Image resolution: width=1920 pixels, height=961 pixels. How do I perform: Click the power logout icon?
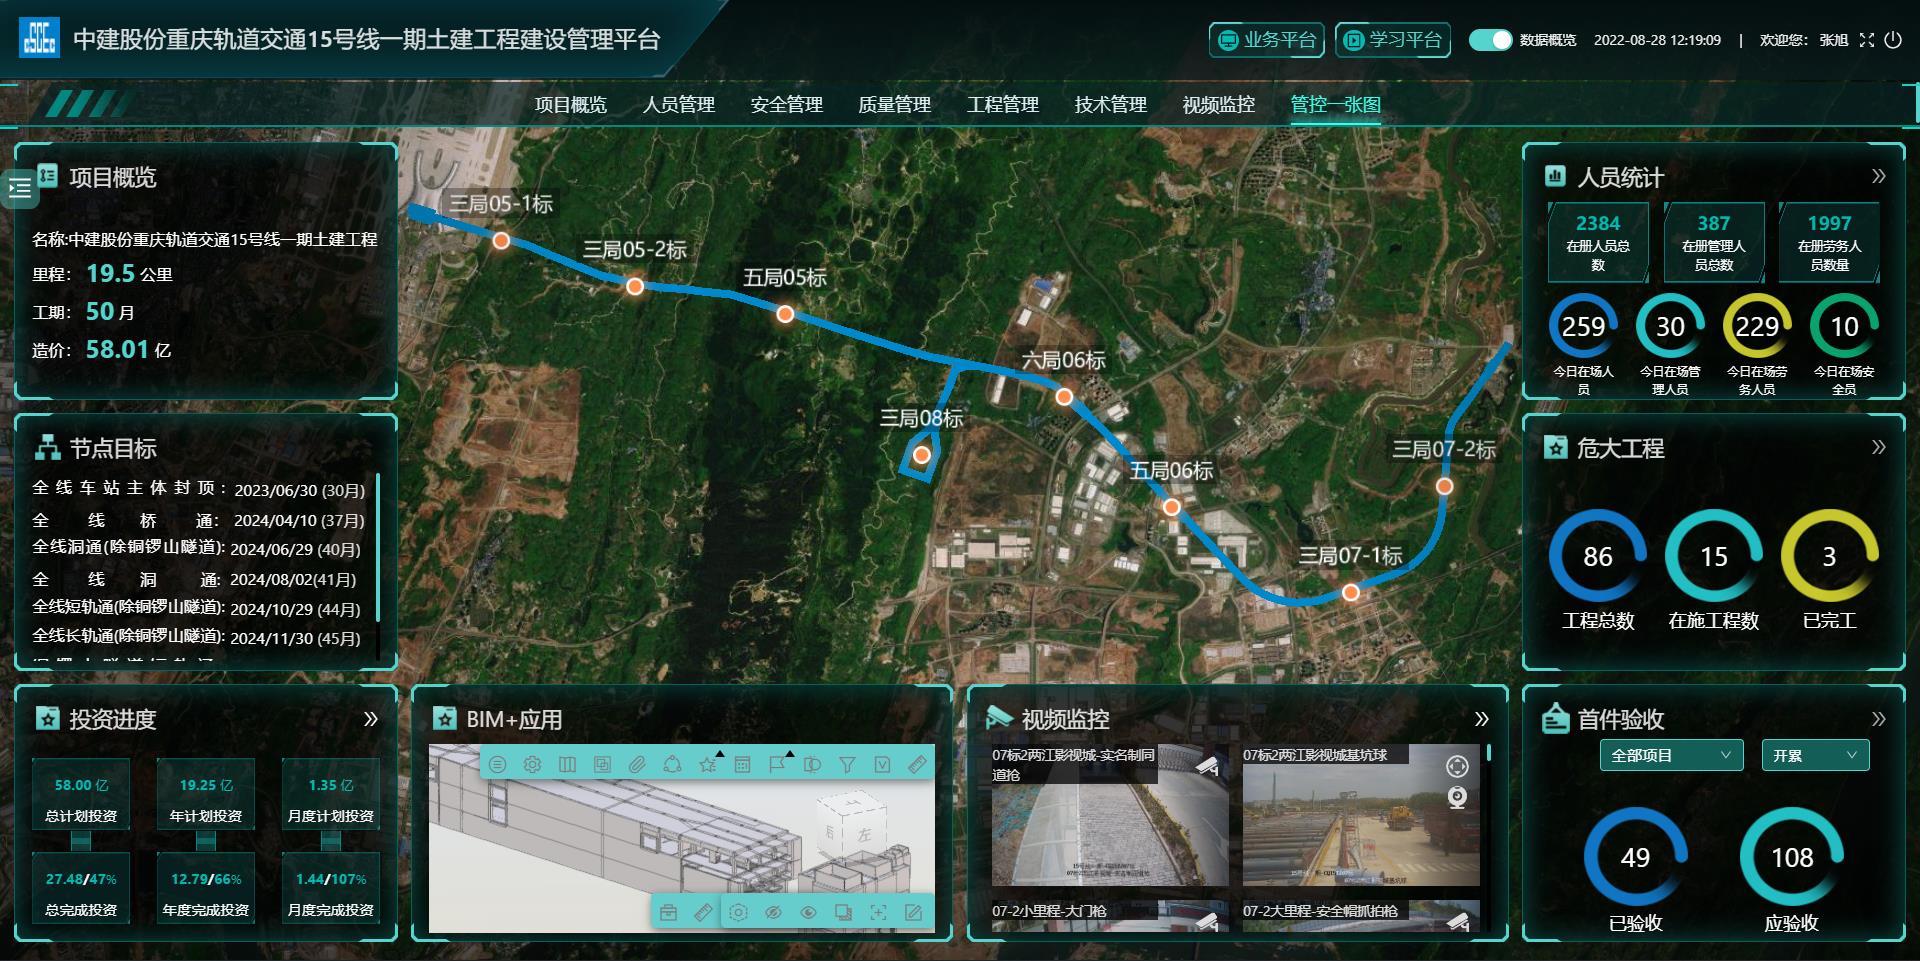(x=1893, y=40)
